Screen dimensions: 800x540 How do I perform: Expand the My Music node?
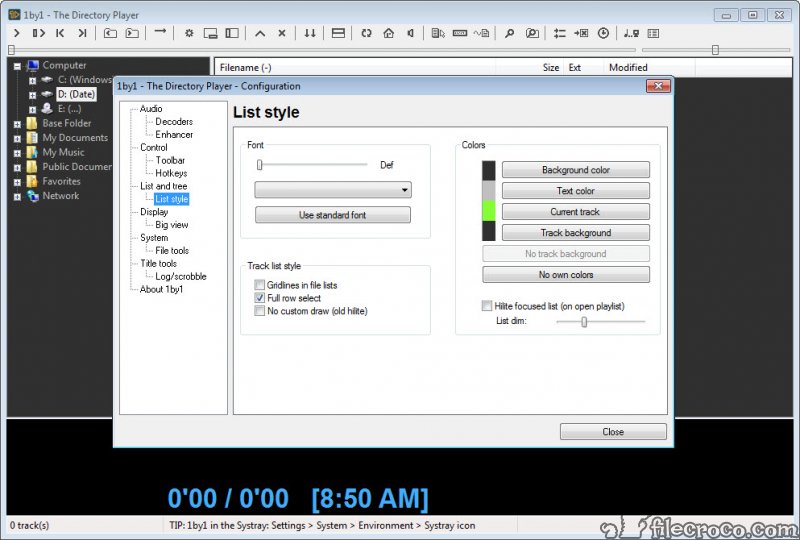17,153
